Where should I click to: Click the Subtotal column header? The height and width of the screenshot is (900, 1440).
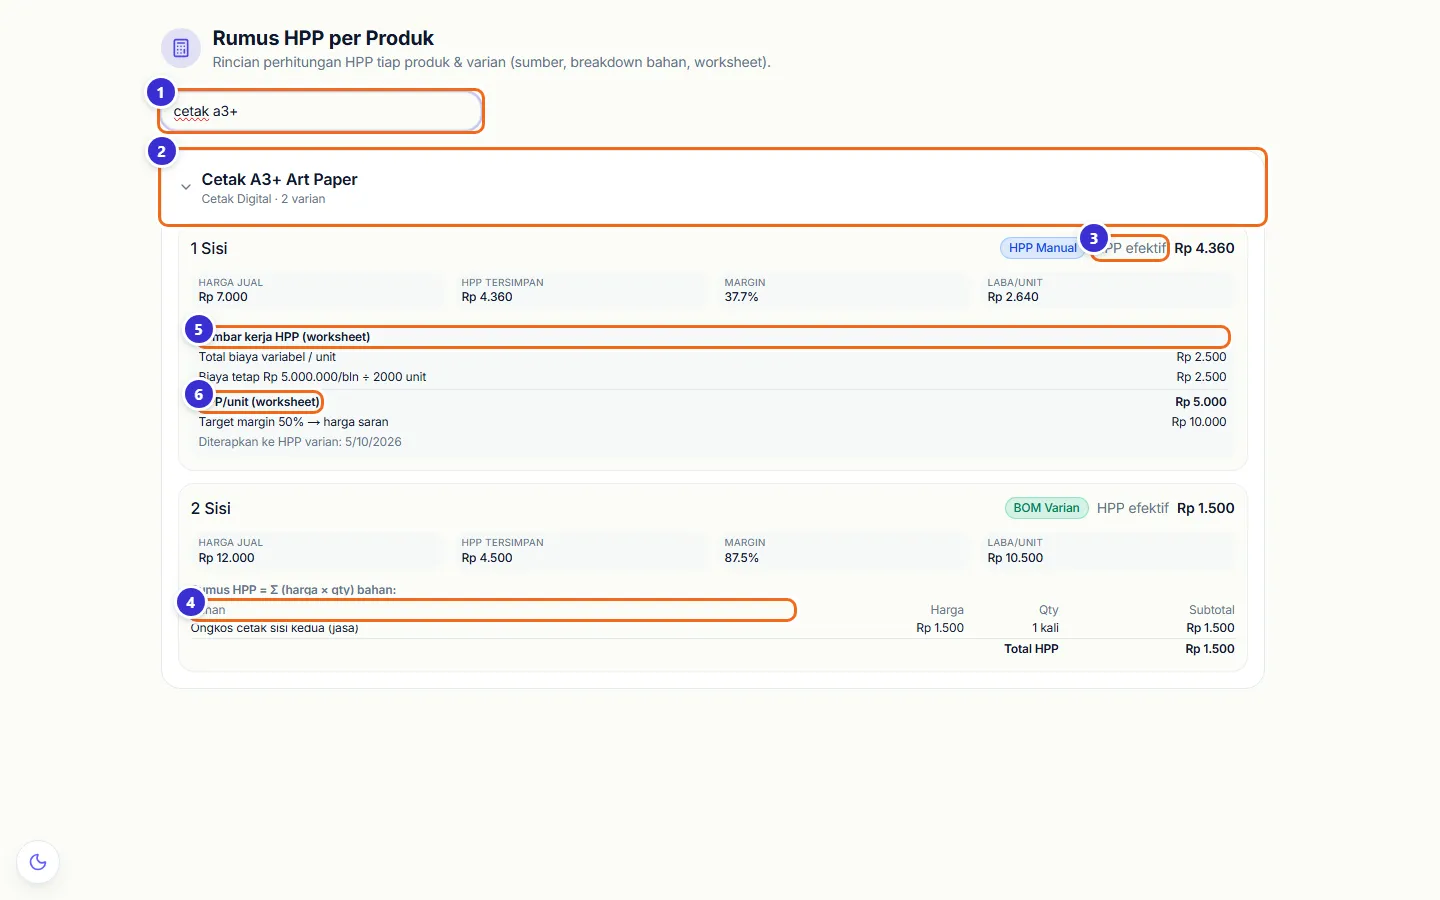(x=1211, y=610)
